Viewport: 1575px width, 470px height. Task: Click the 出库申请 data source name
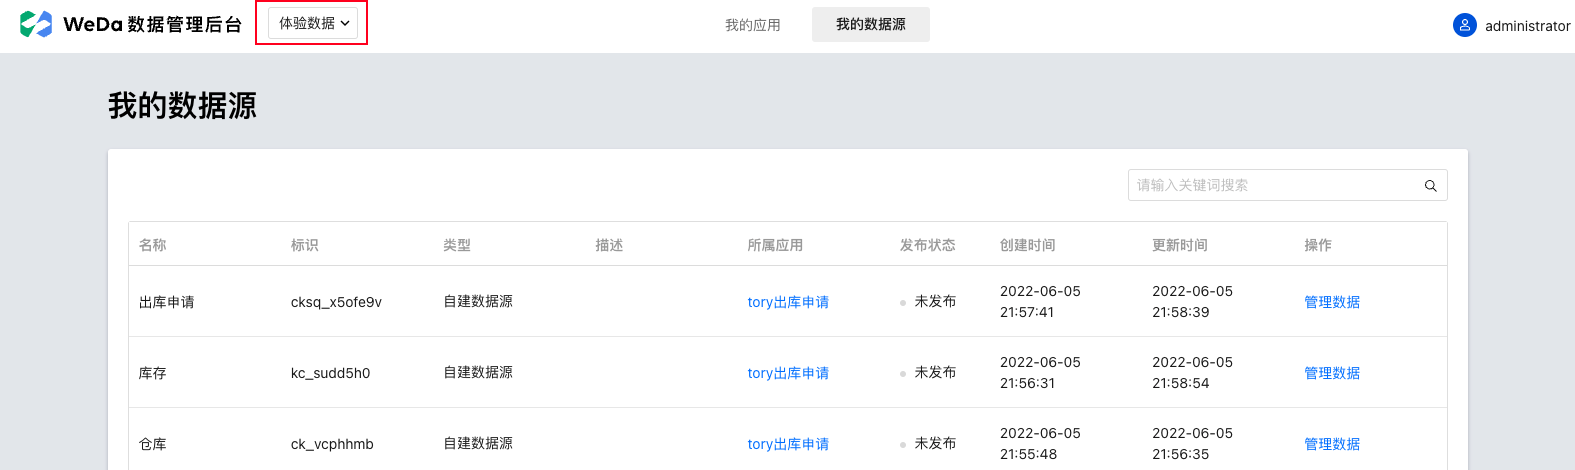tap(166, 302)
